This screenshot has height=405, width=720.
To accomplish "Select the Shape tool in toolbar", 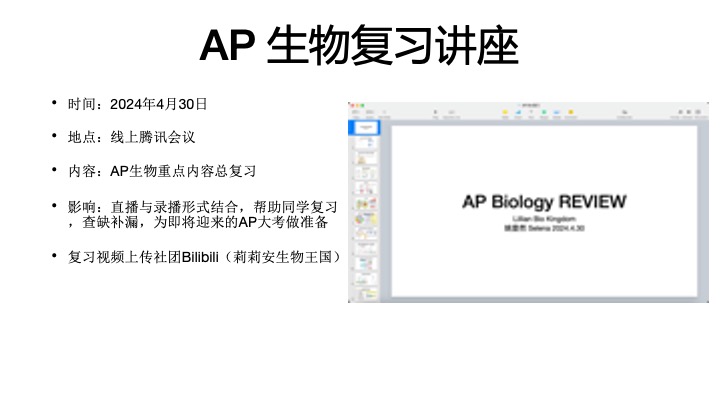I will (545, 113).
